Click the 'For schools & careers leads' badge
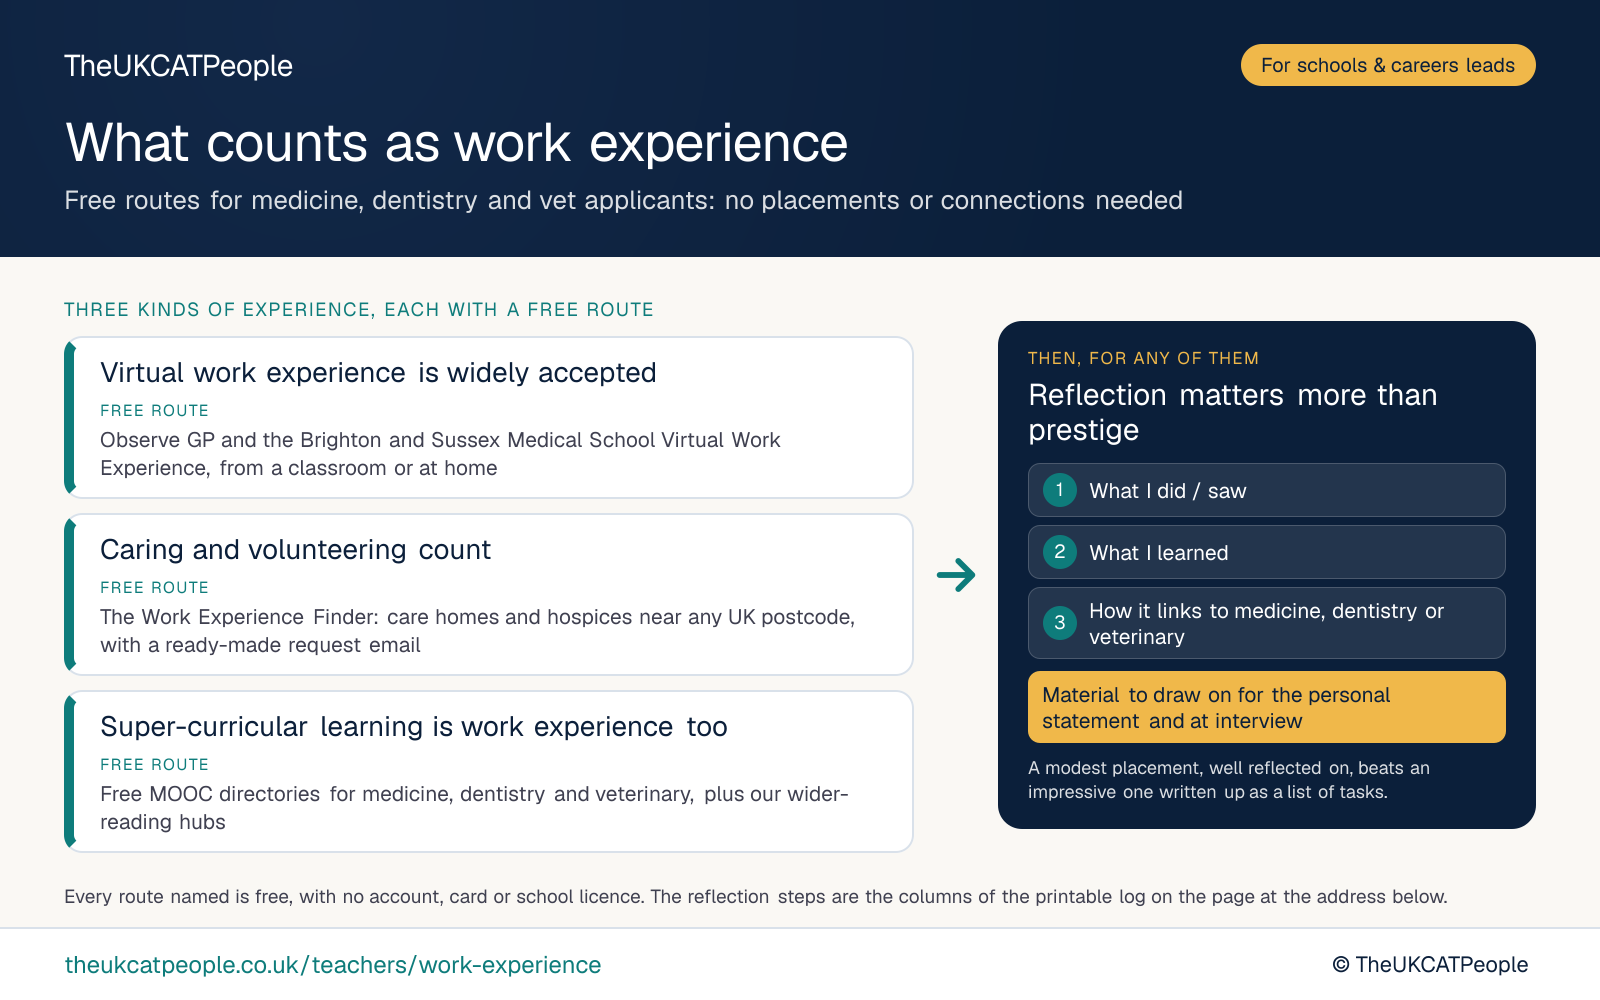 coord(1388,65)
